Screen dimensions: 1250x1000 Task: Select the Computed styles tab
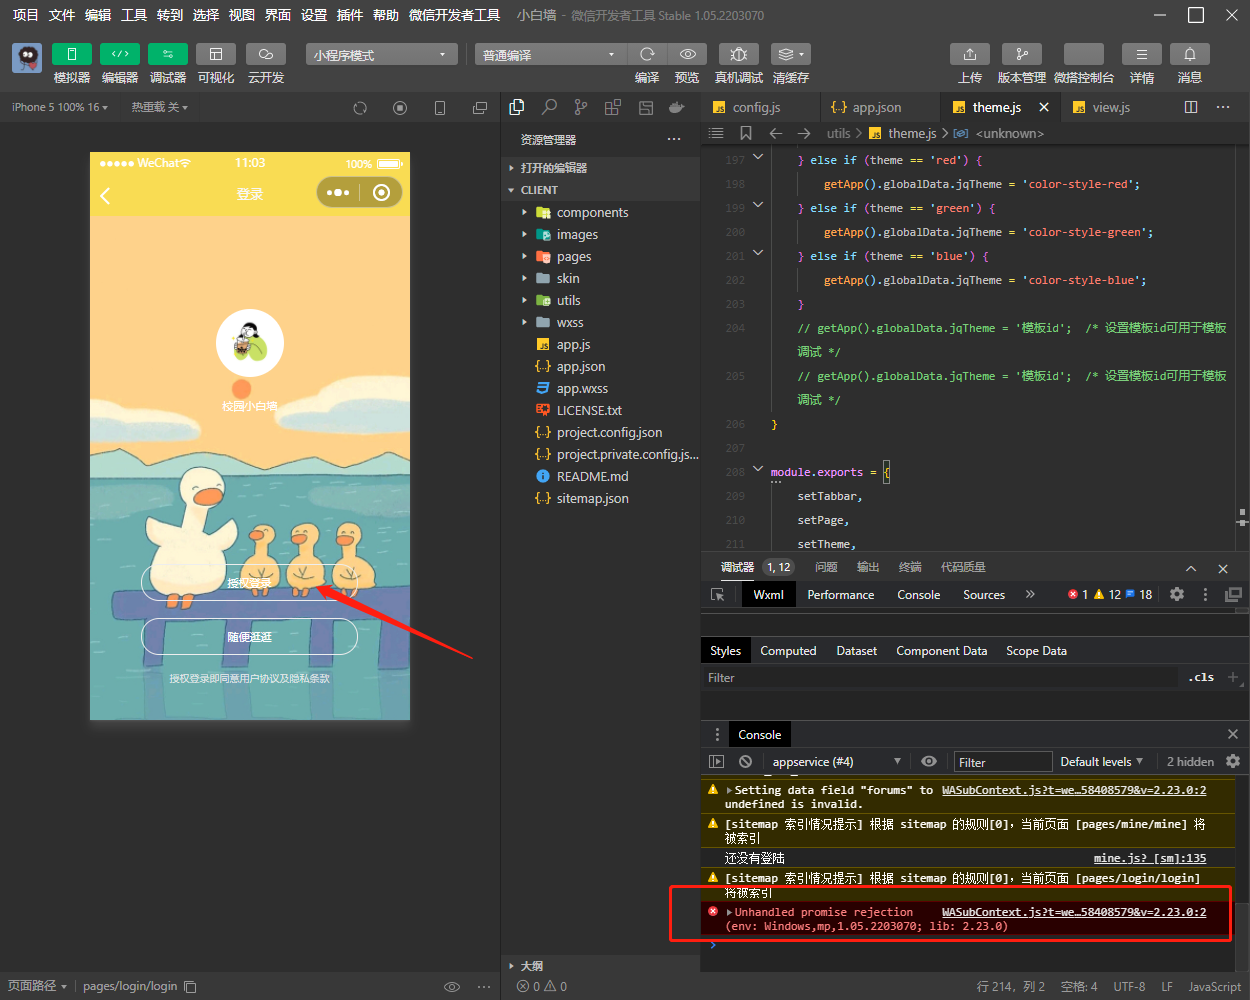coord(788,650)
